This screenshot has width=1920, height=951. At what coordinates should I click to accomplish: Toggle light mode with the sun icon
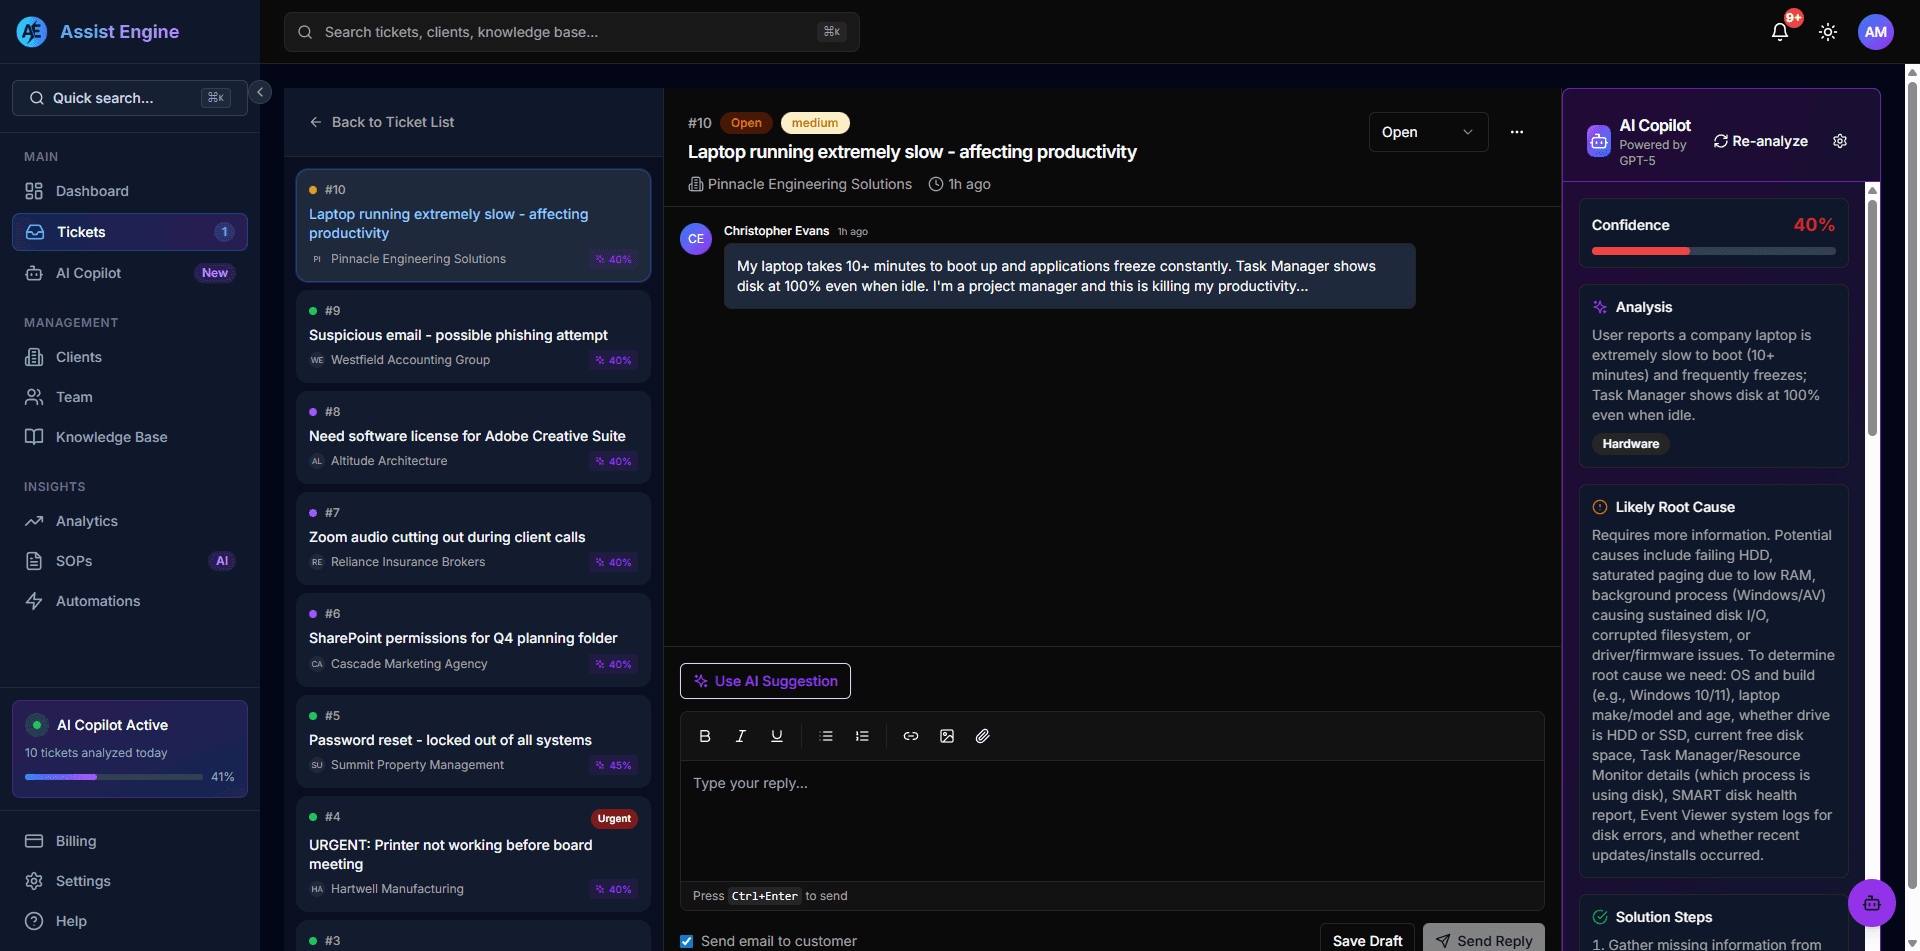point(1828,31)
